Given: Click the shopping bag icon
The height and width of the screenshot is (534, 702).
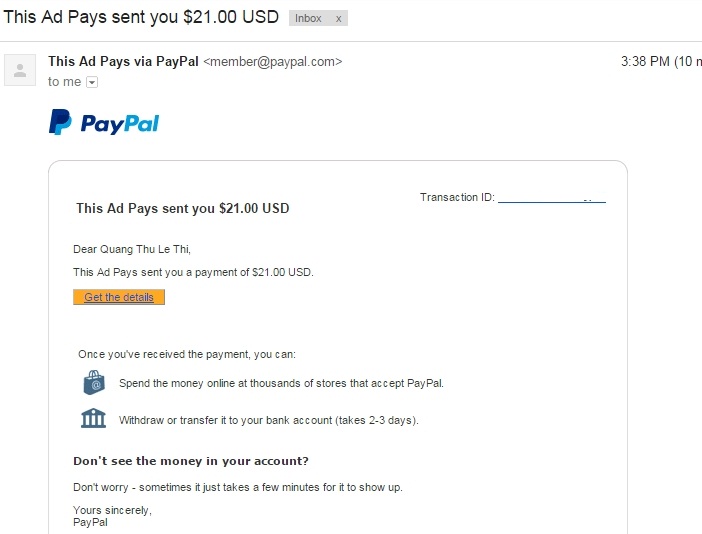Looking at the screenshot, I should (x=93, y=382).
